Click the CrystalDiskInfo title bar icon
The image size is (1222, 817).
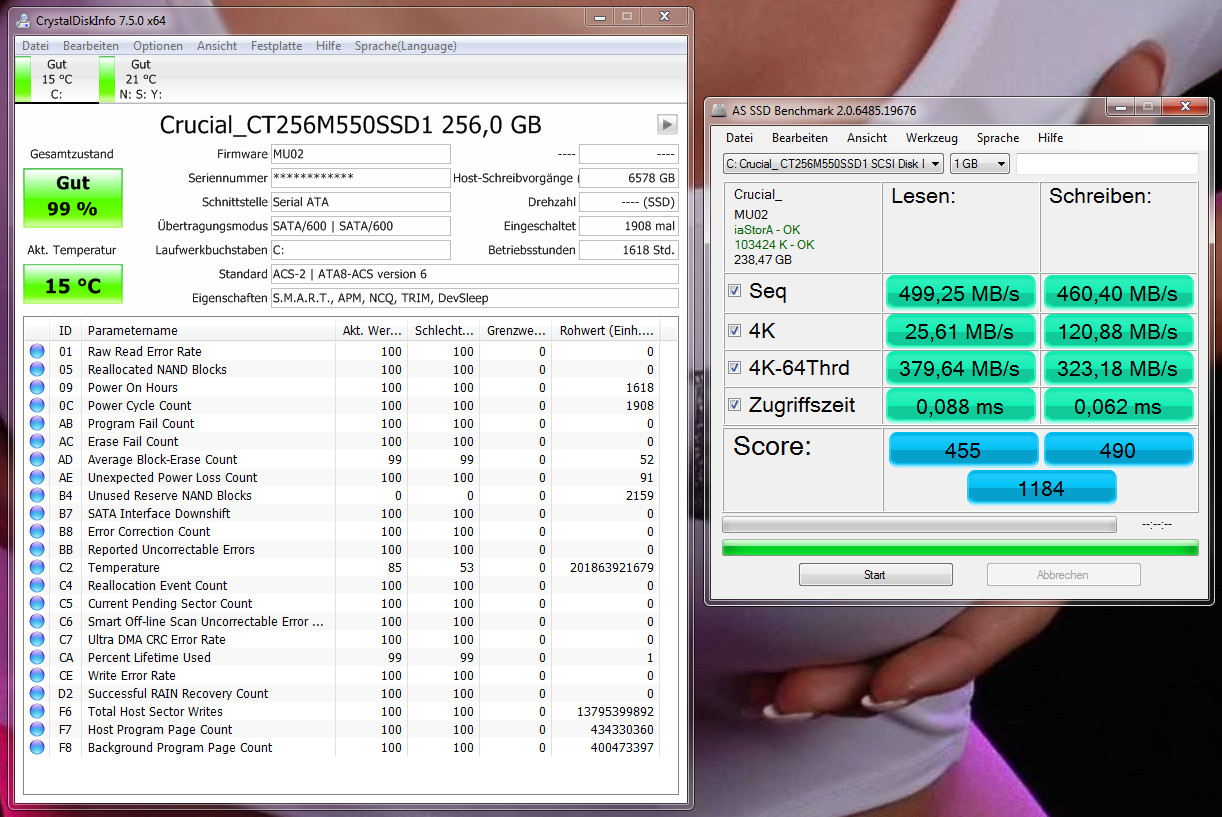pyautogui.click(x=22, y=20)
